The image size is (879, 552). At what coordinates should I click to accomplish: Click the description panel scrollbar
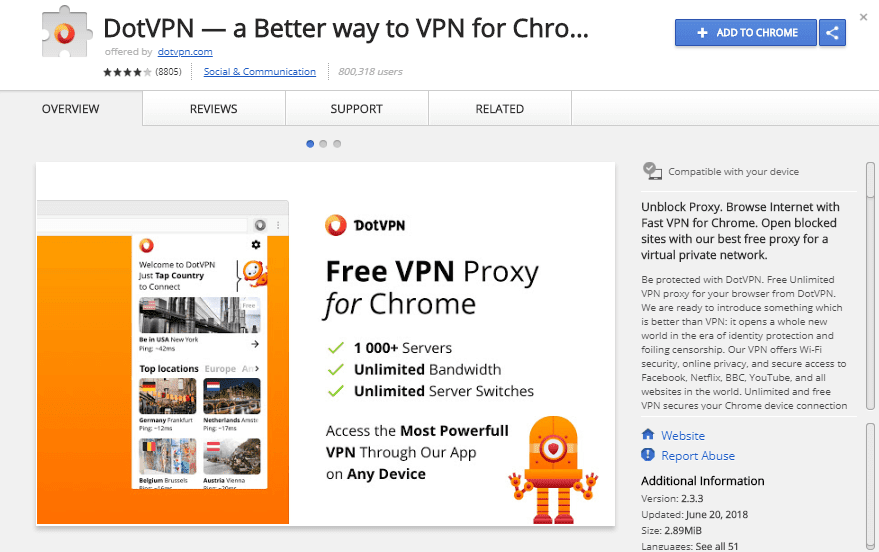870,286
